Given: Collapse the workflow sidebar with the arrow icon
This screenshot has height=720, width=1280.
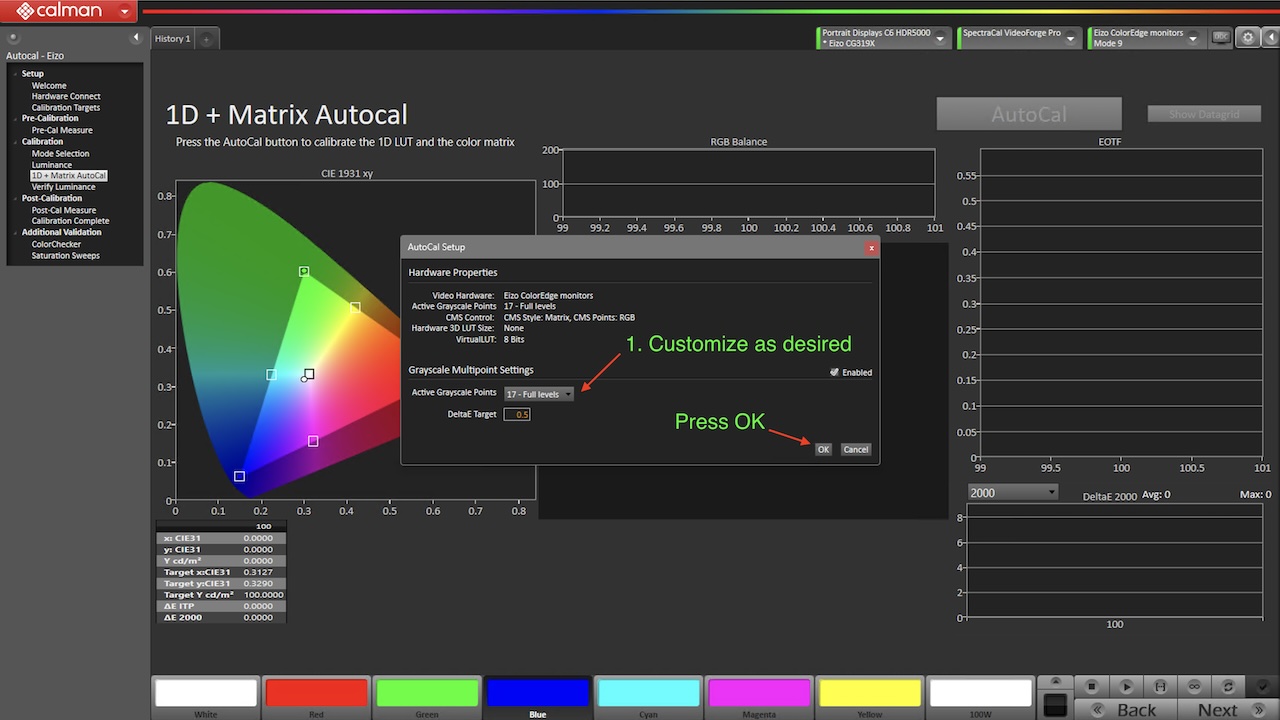Looking at the screenshot, I should pyautogui.click(x=136, y=38).
